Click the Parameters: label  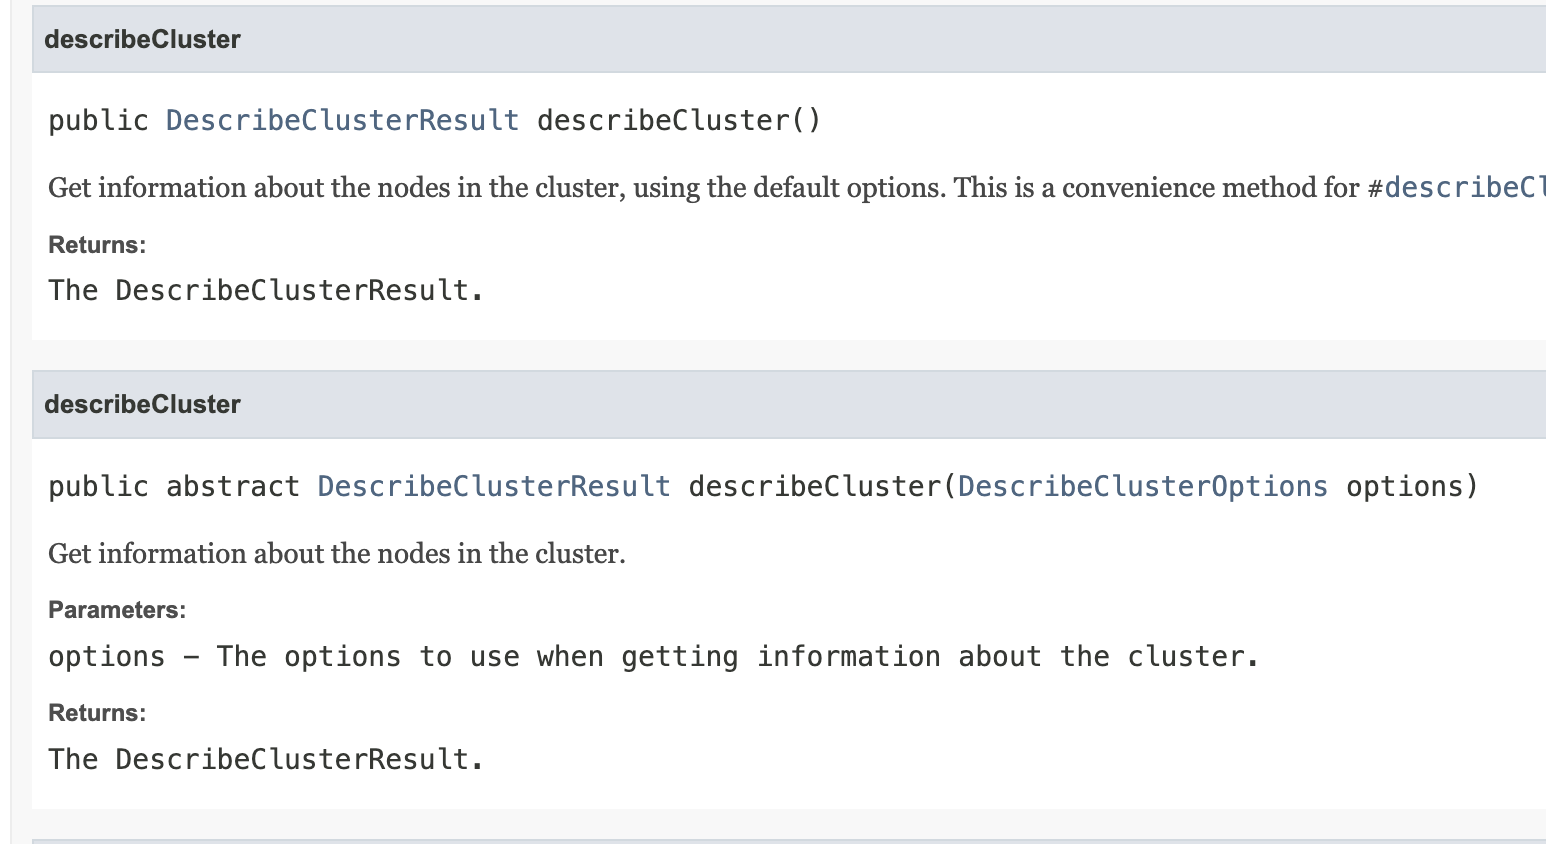117,610
